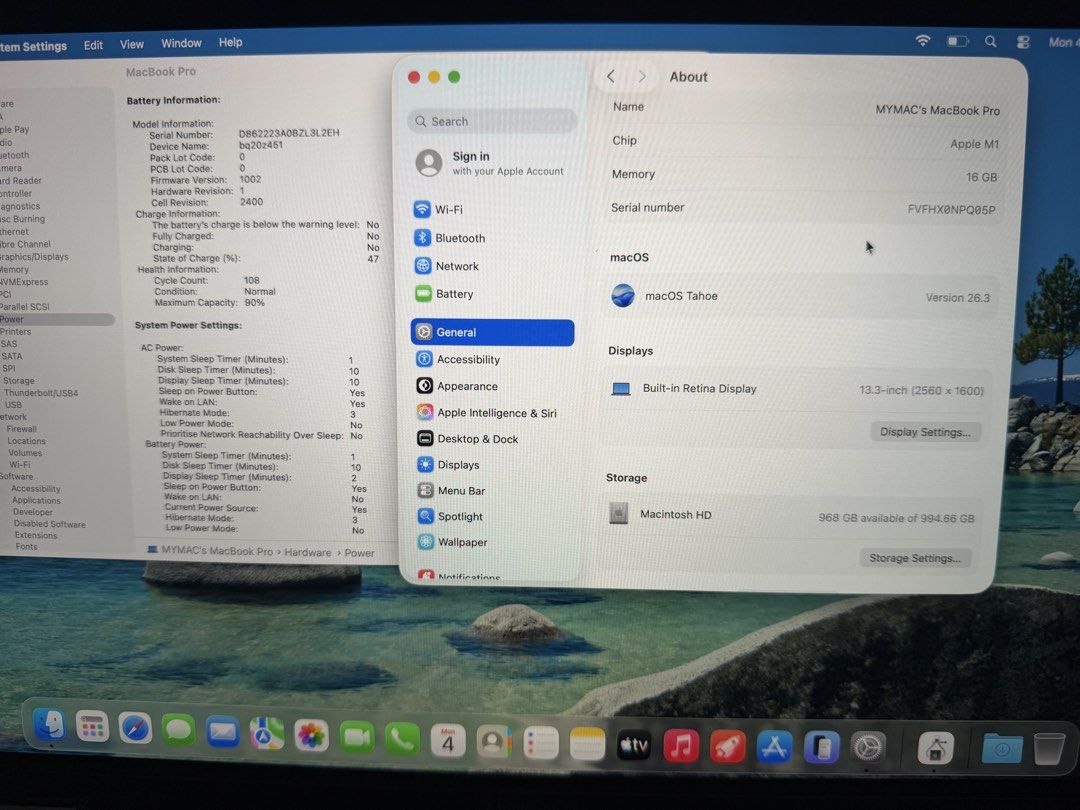Open the Window menu

pos(181,43)
